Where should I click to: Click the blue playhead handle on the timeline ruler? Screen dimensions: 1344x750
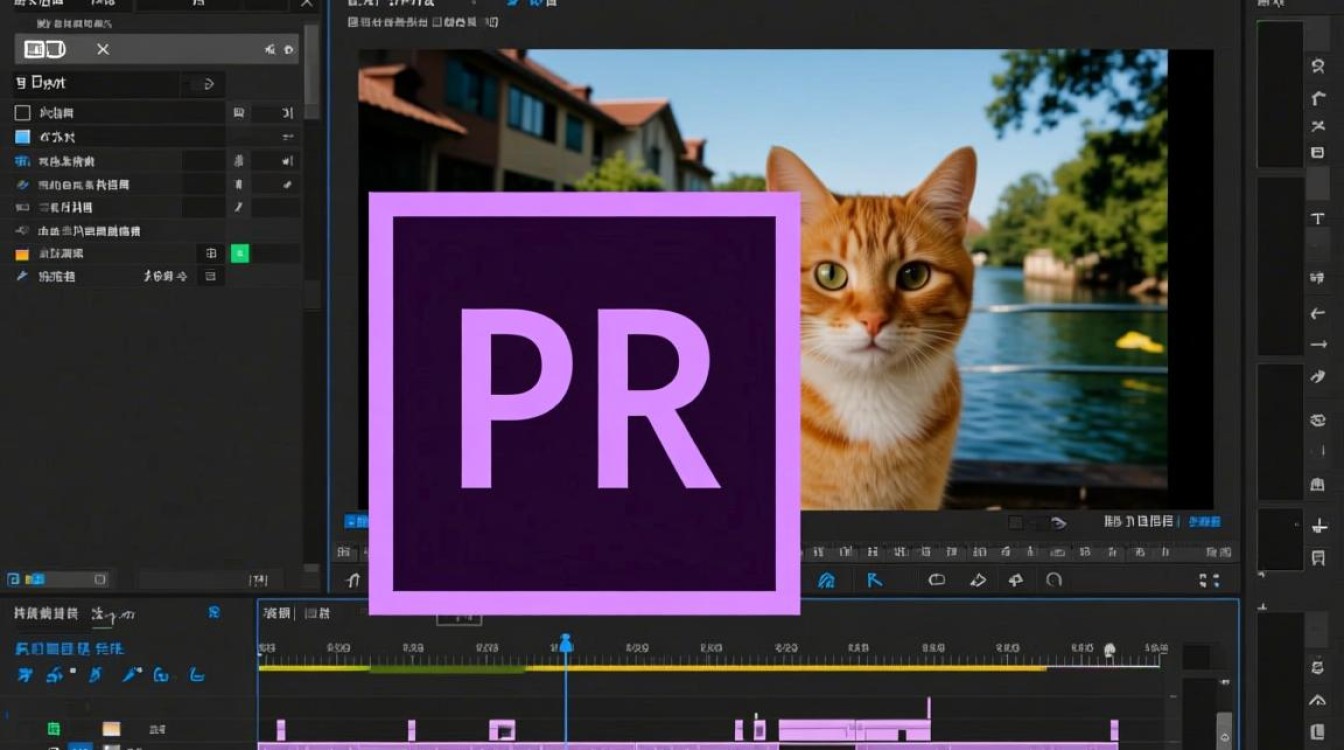(566, 643)
